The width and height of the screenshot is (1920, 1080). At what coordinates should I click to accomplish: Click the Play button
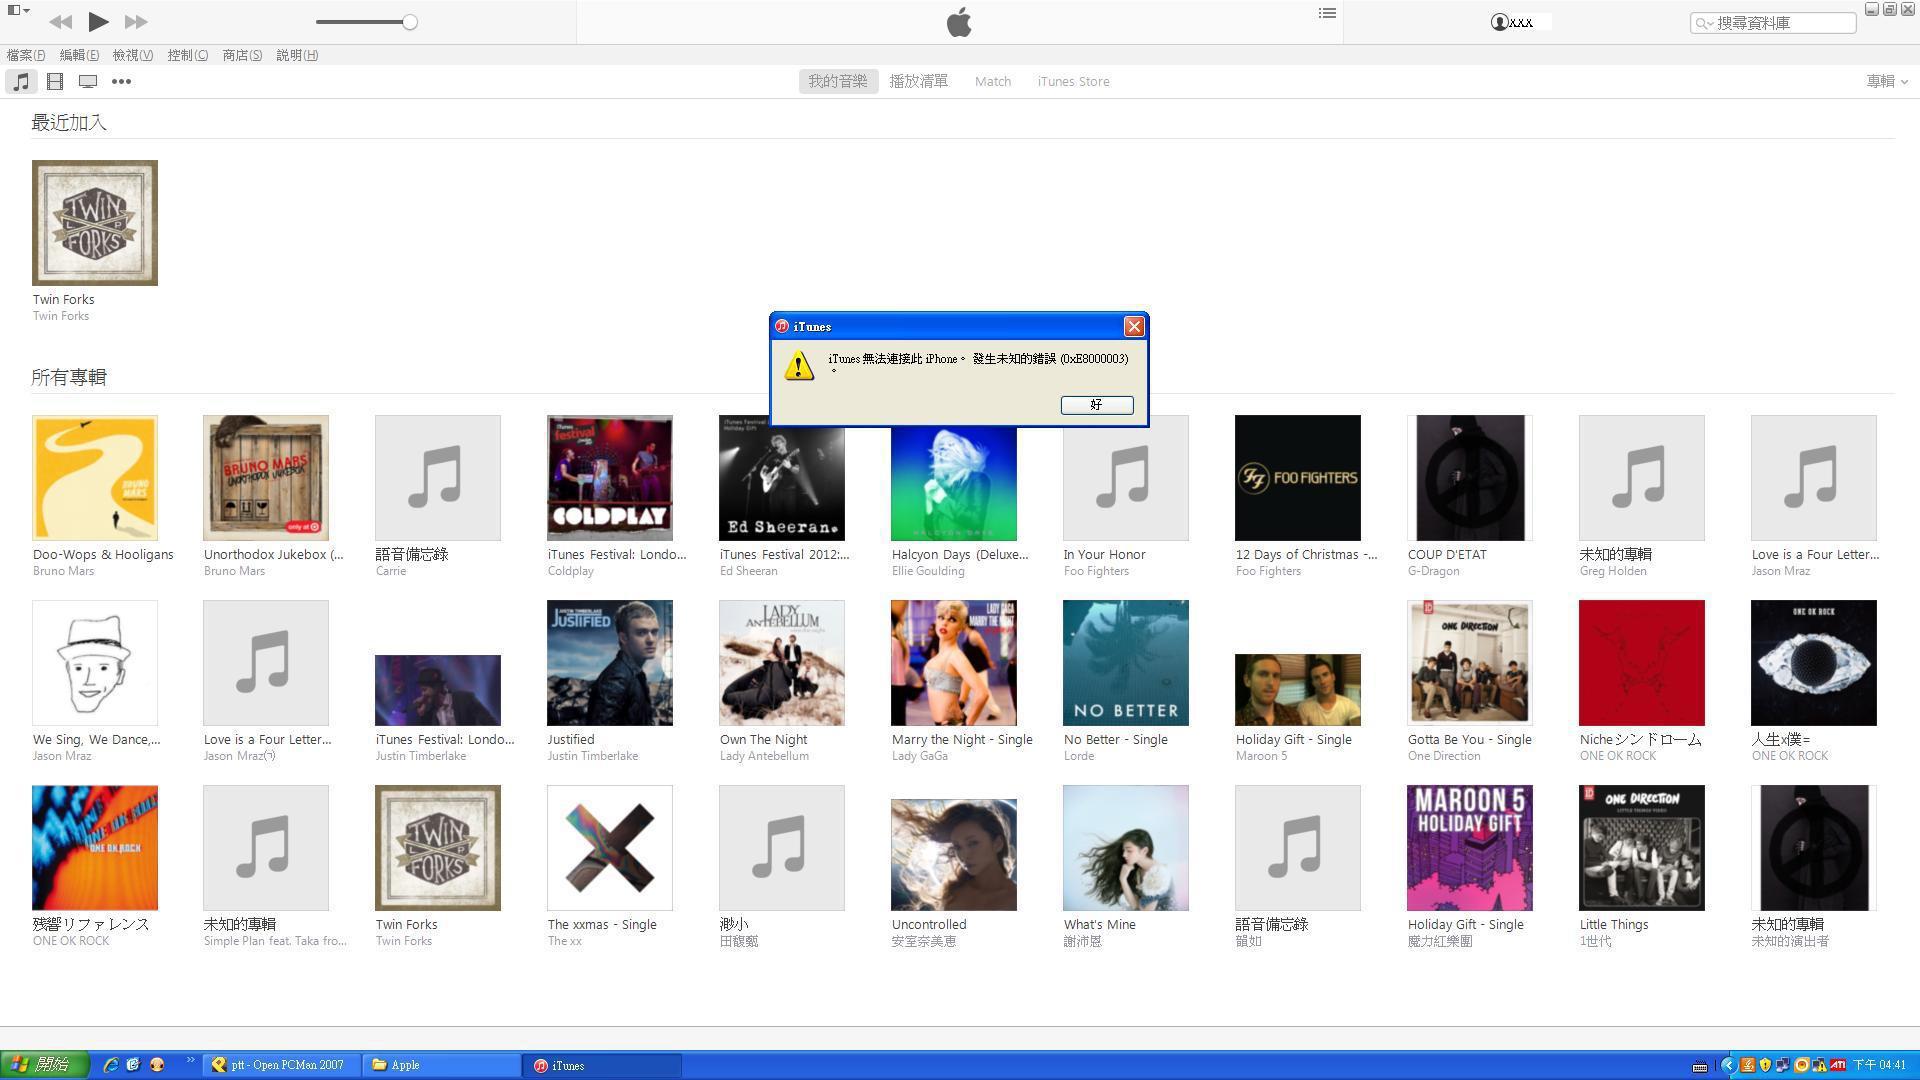98,21
